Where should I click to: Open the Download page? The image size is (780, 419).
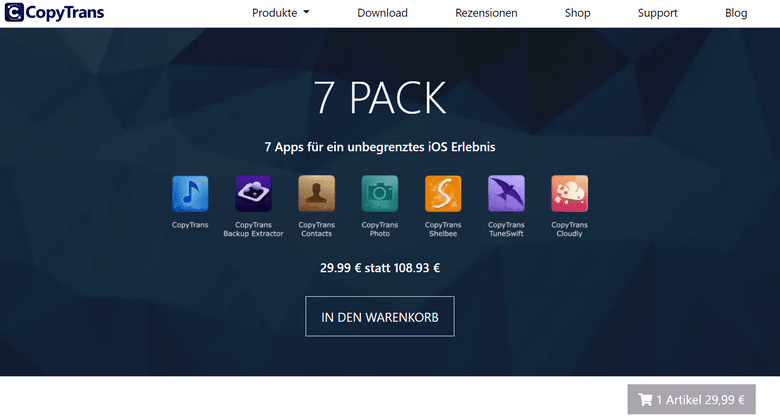(x=382, y=13)
